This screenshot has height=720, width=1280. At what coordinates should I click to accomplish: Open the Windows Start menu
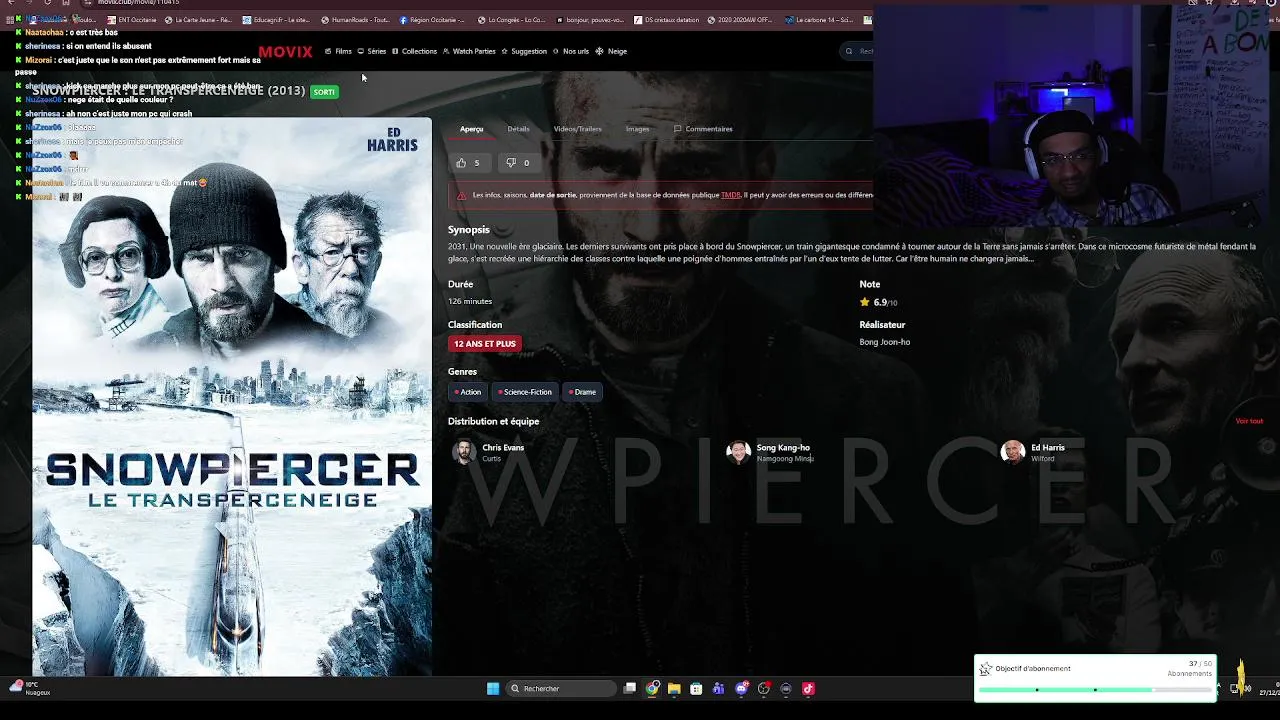point(493,689)
